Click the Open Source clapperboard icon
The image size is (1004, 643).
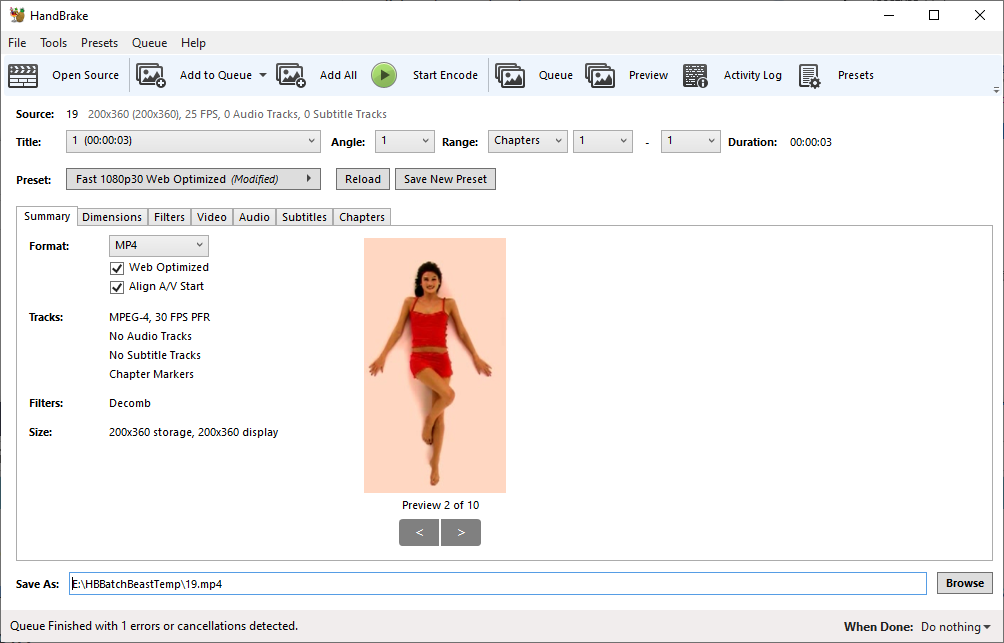(23, 76)
